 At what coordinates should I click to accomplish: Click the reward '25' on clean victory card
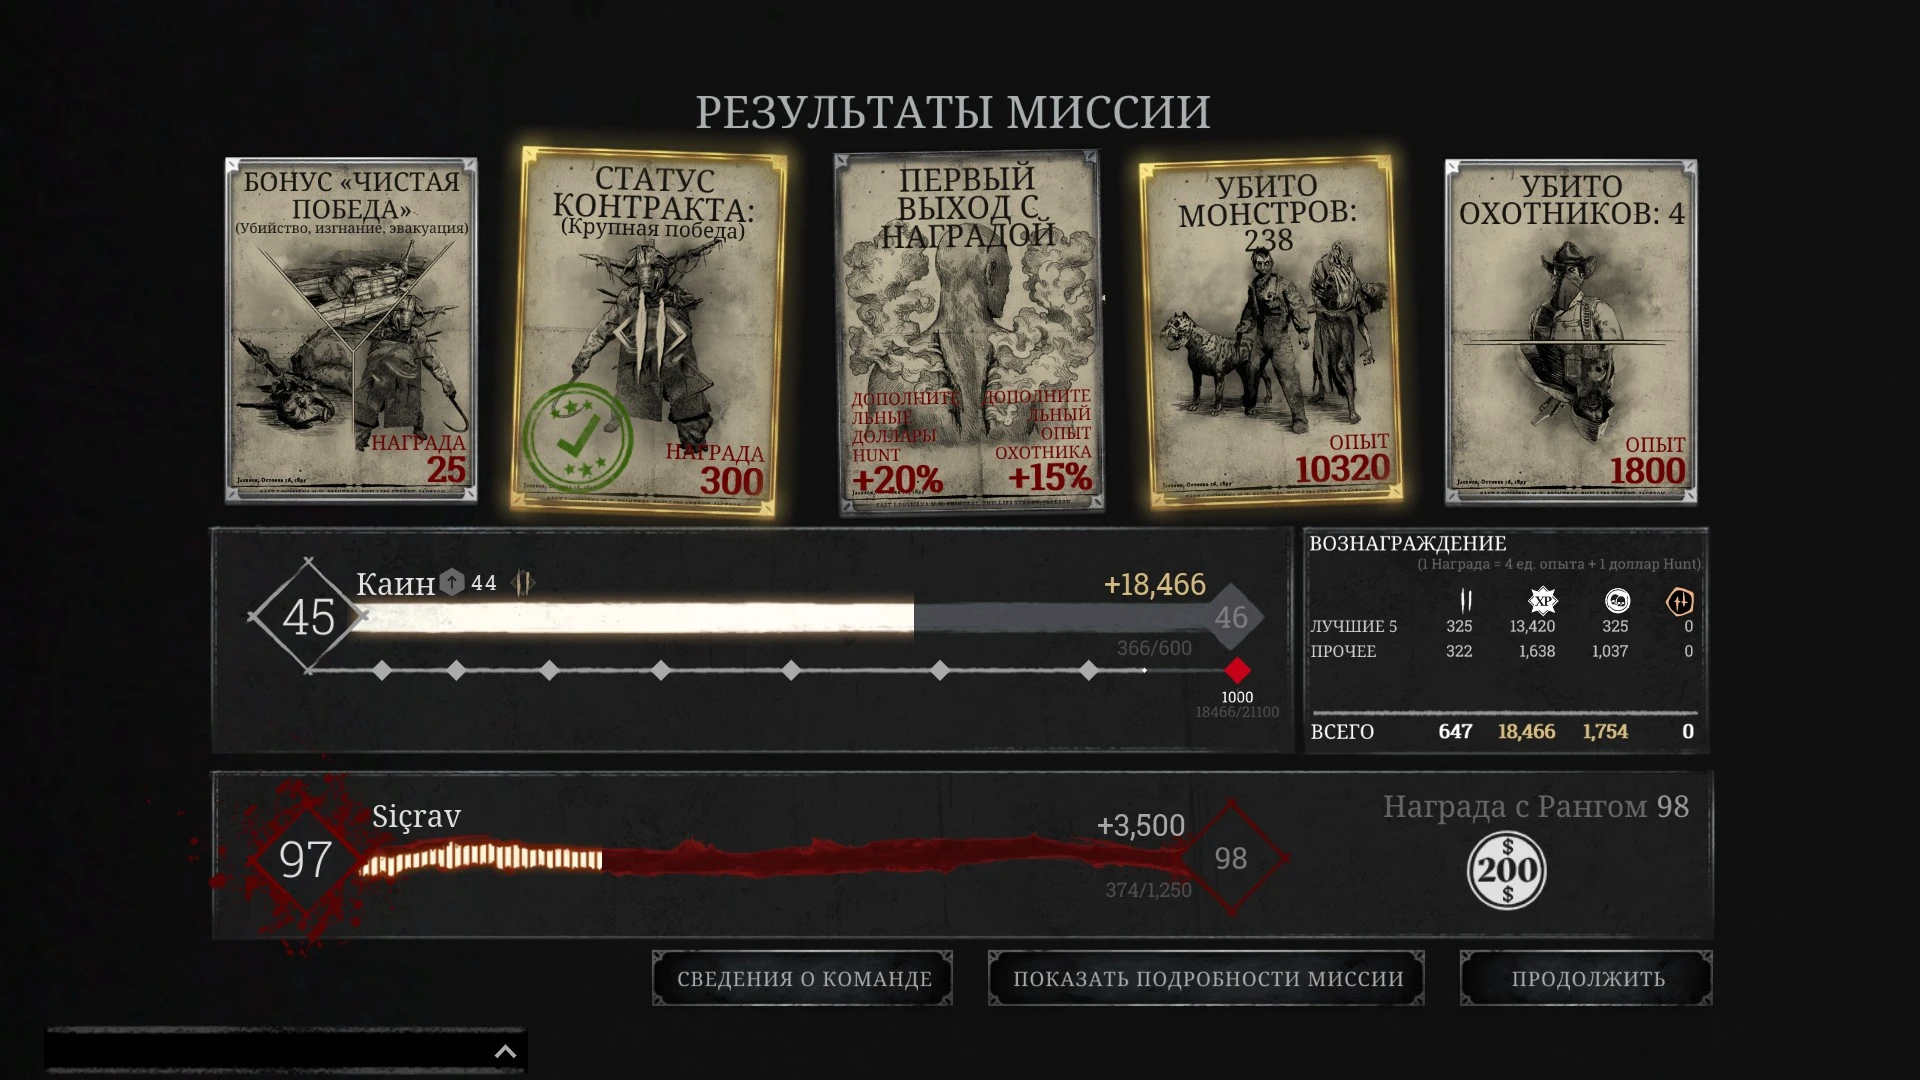(x=446, y=469)
